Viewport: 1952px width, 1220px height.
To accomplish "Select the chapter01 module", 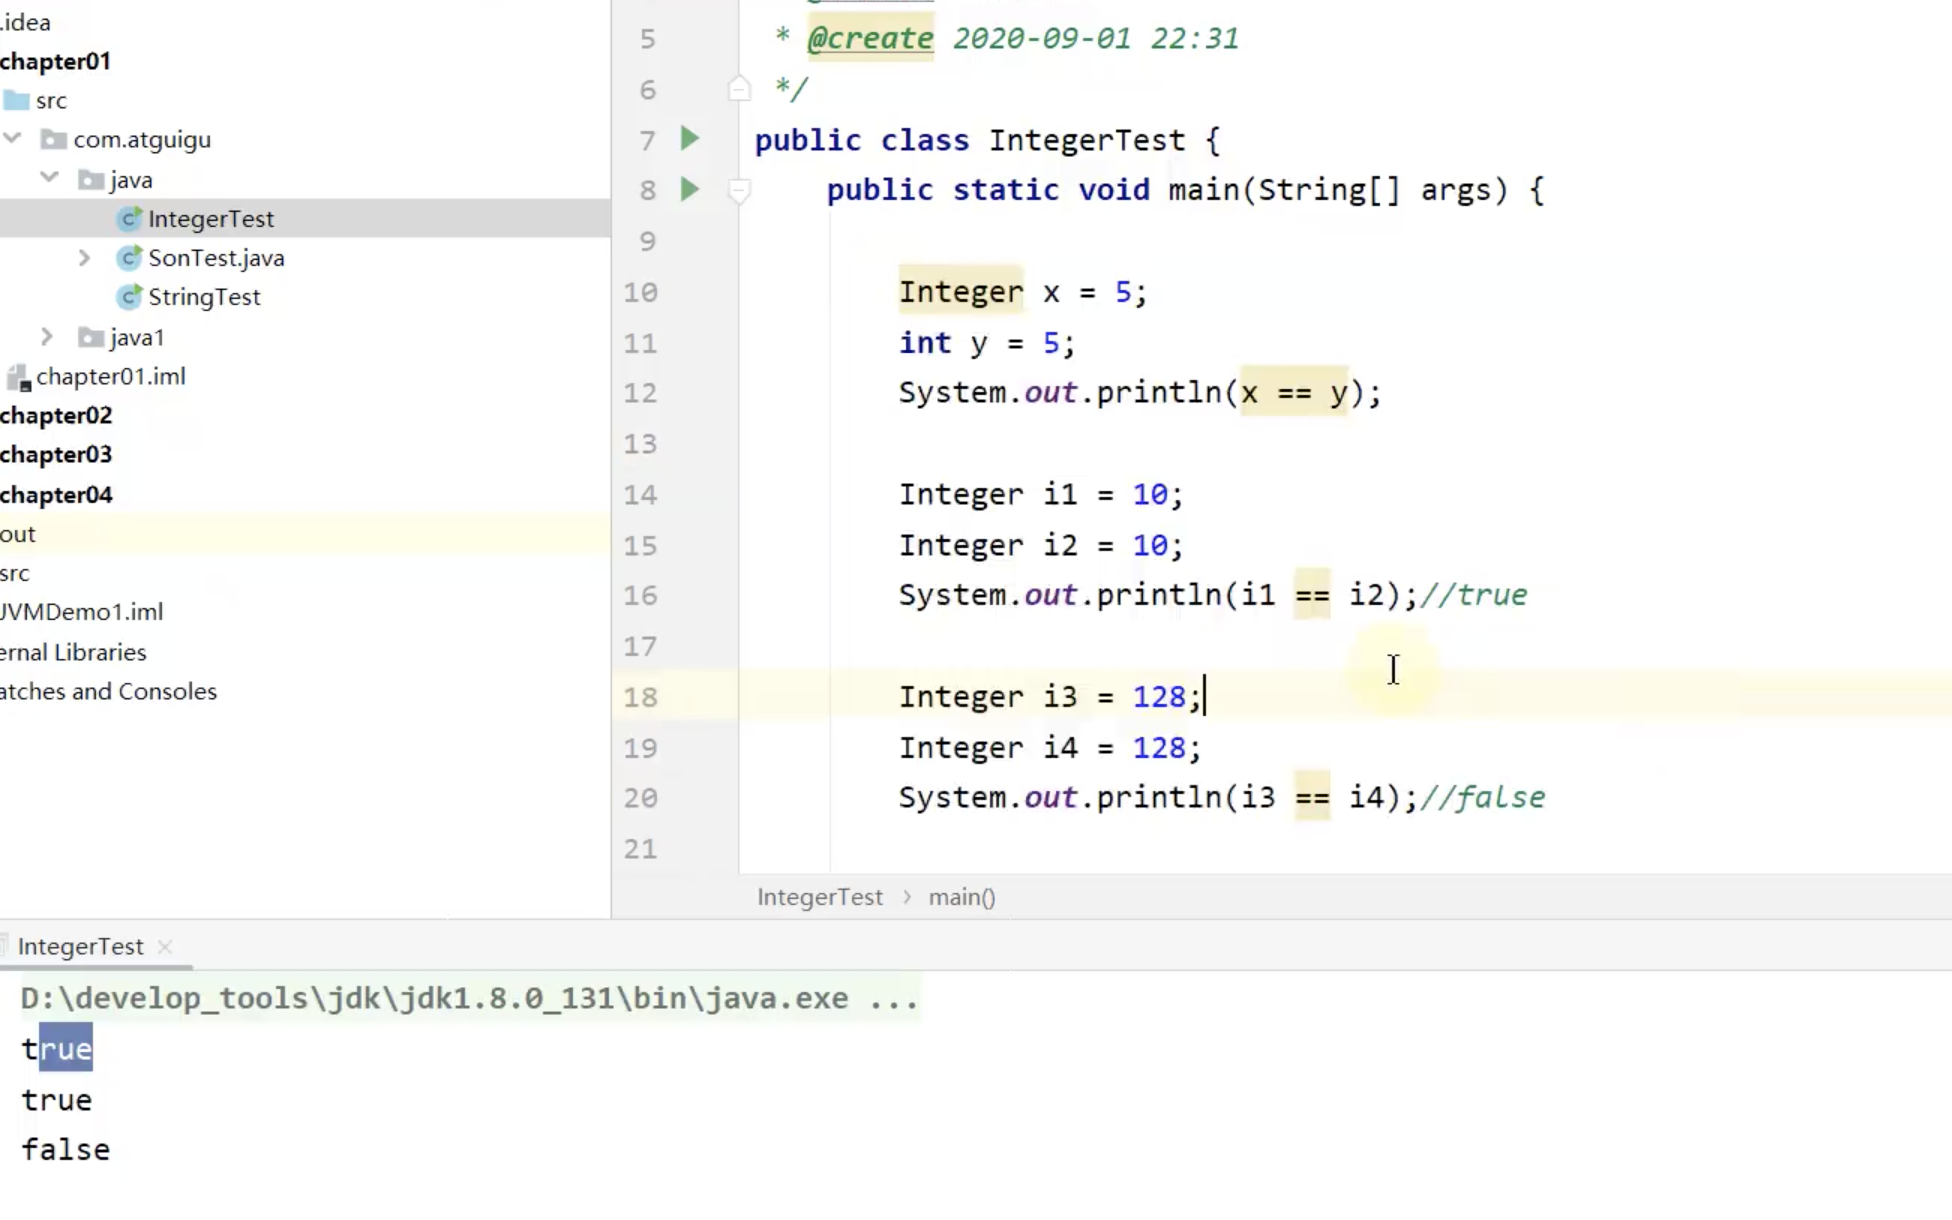I will tap(55, 61).
